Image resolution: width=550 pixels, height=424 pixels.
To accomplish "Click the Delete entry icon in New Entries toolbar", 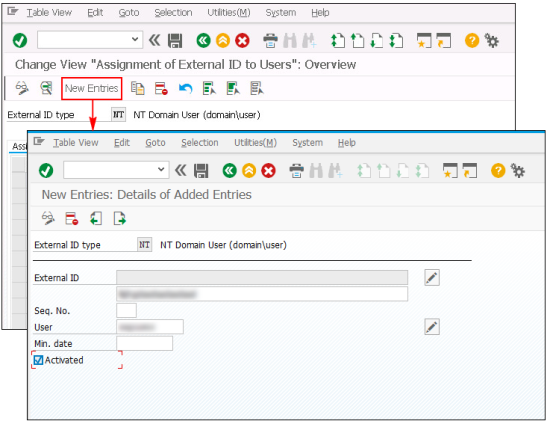I will click(72, 218).
